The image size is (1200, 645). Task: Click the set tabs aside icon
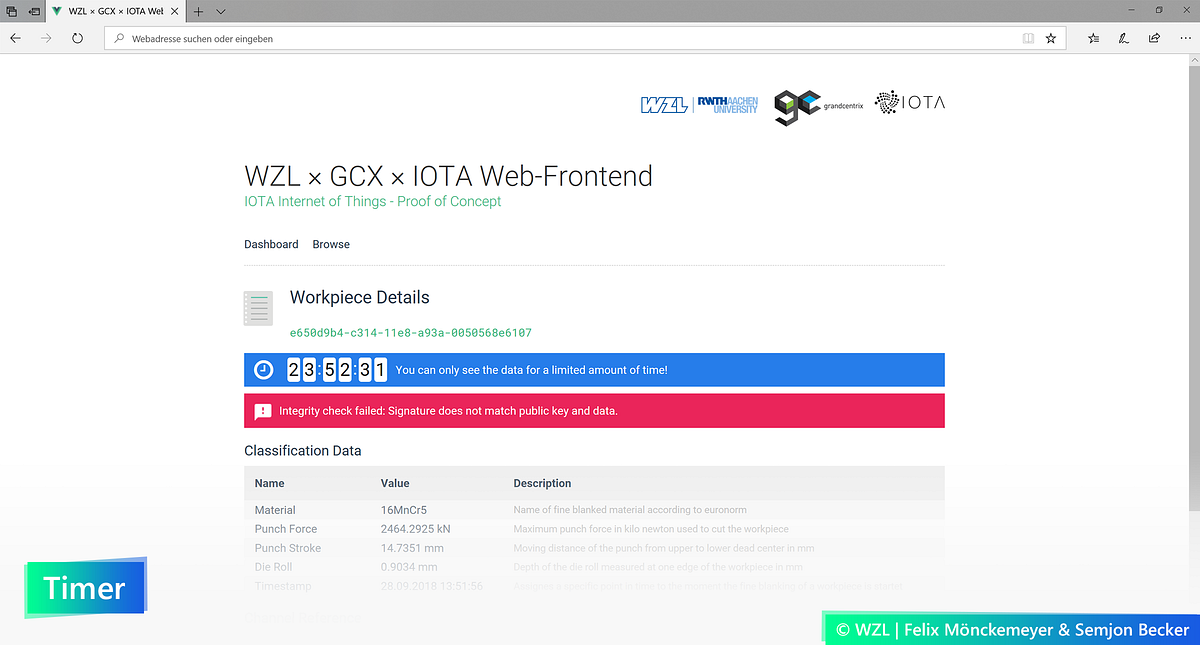[x=34, y=11]
